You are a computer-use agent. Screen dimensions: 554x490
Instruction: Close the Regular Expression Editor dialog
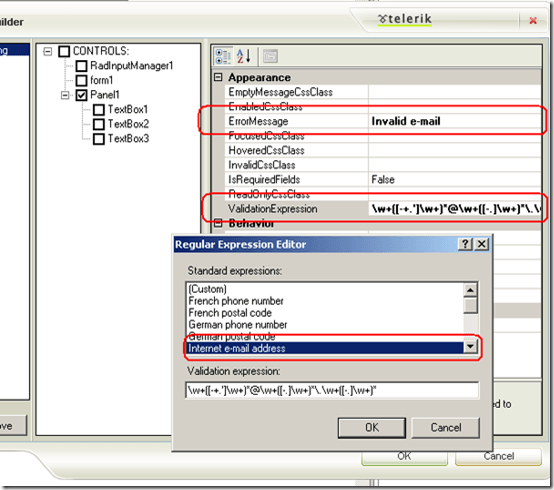pos(482,244)
